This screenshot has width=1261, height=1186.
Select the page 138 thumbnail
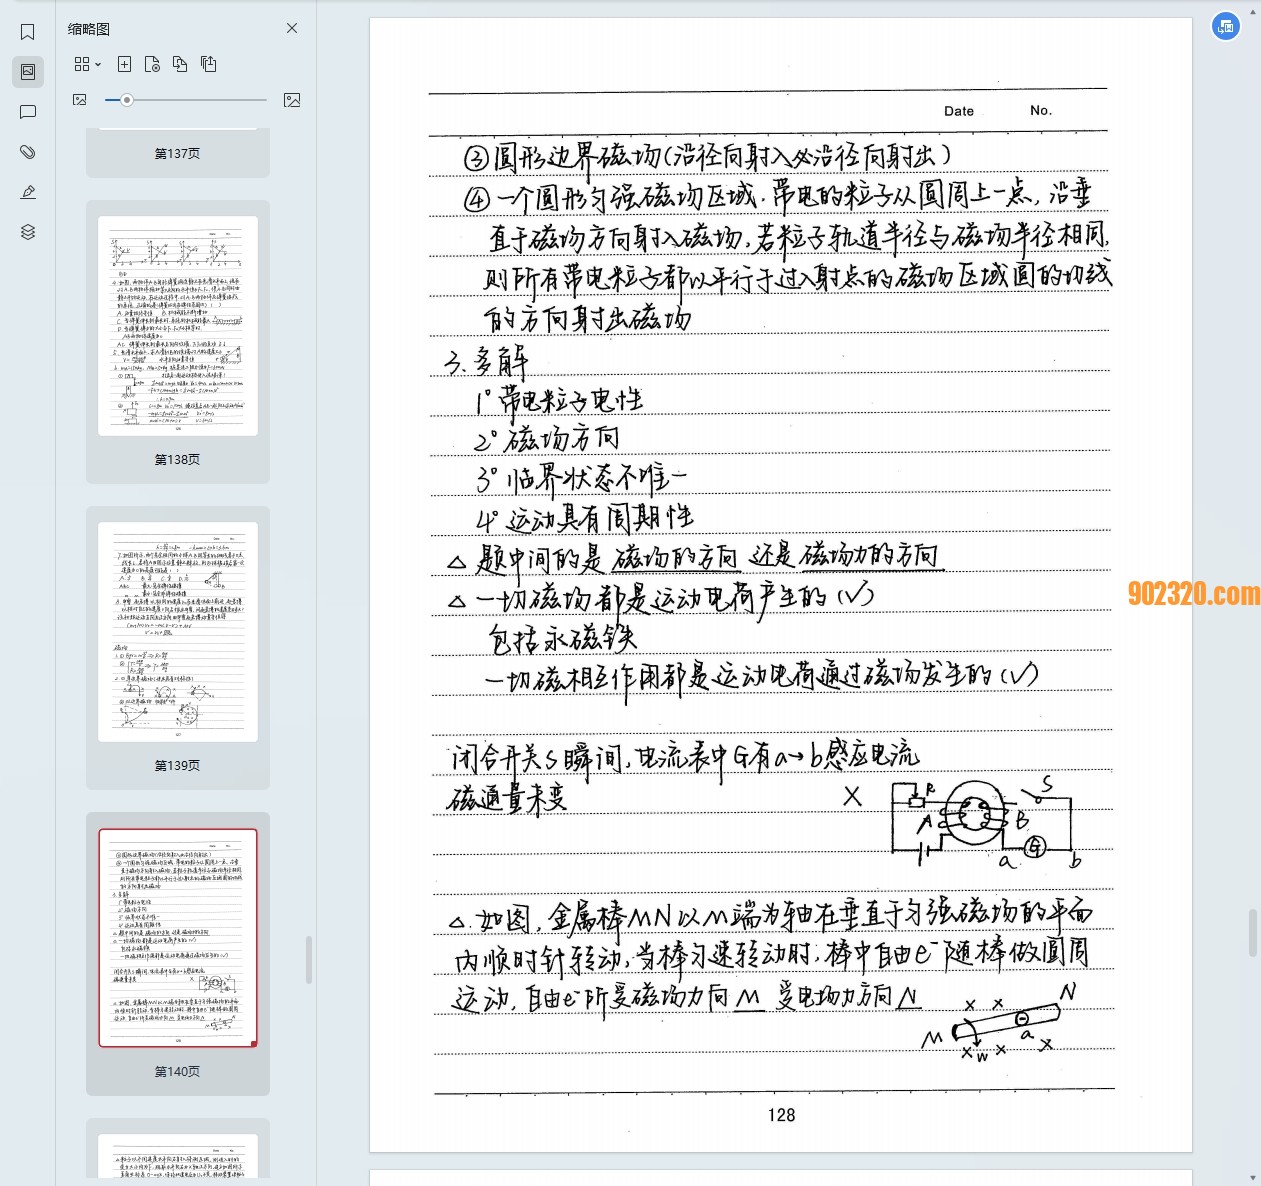tap(178, 326)
